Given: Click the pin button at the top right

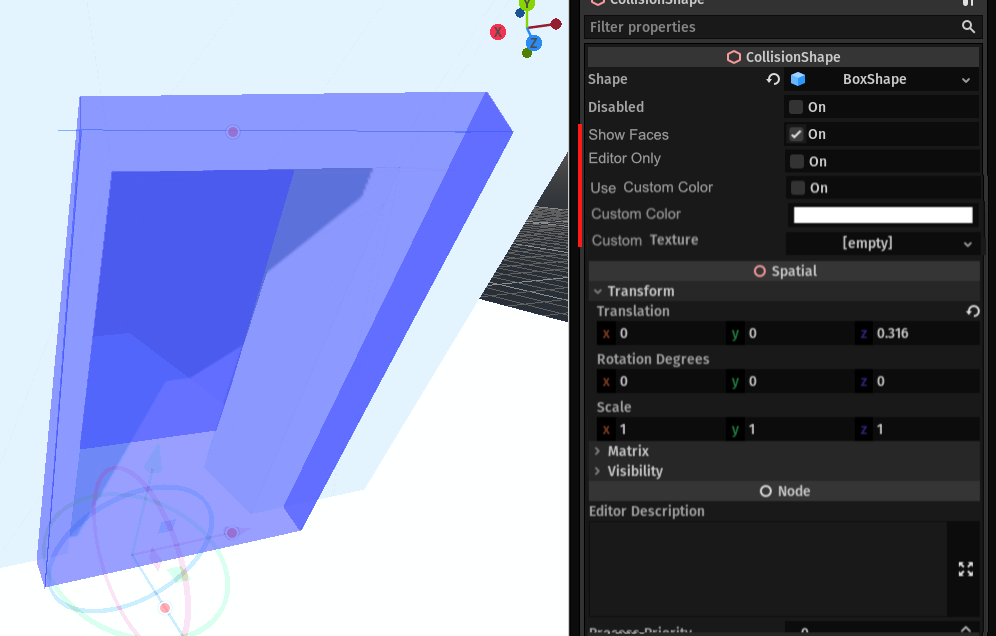Looking at the screenshot, I should [x=969, y=4].
